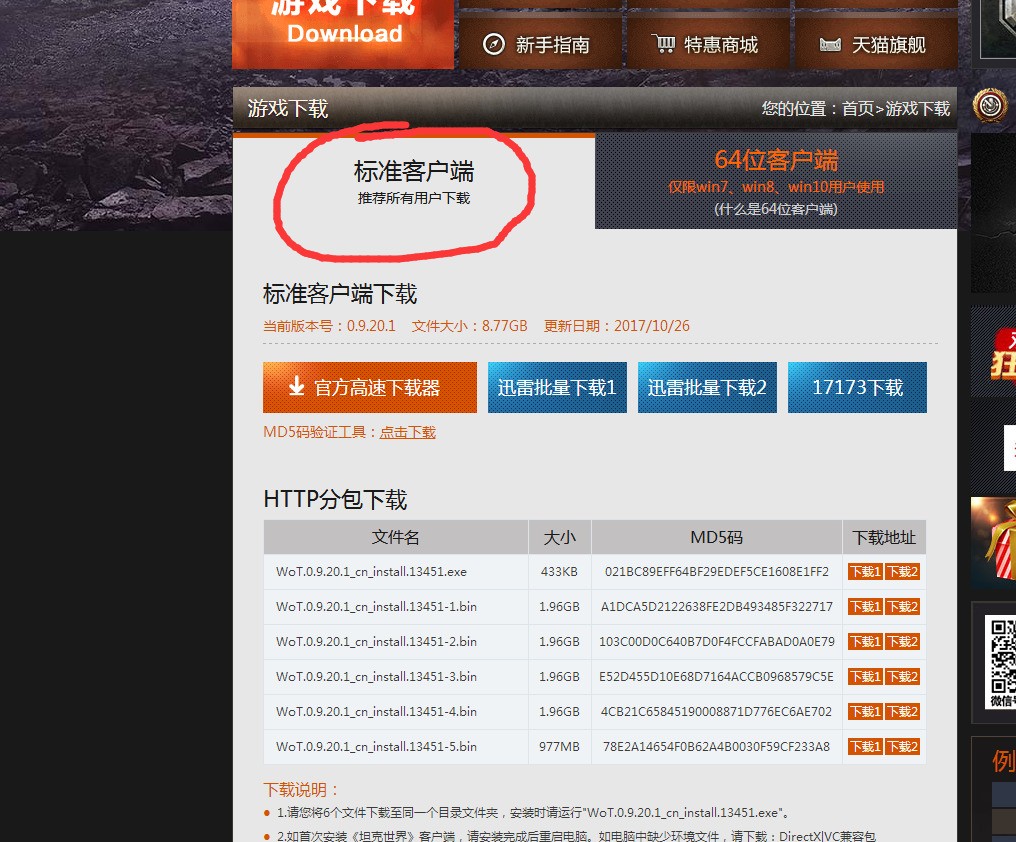Open the MD5 tool 点击下载 link
This screenshot has height=842, width=1016.
click(407, 432)
